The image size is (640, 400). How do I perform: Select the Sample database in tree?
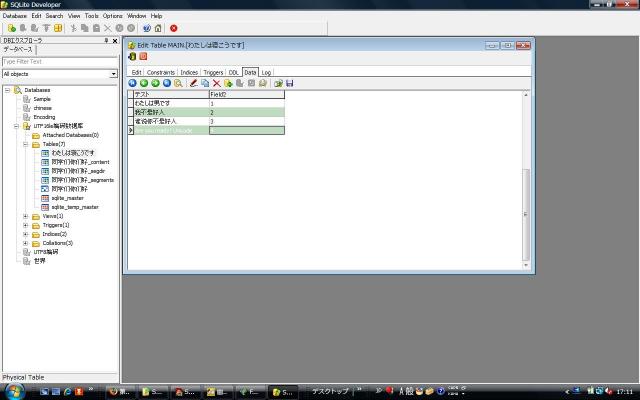(x=42, y=99)
